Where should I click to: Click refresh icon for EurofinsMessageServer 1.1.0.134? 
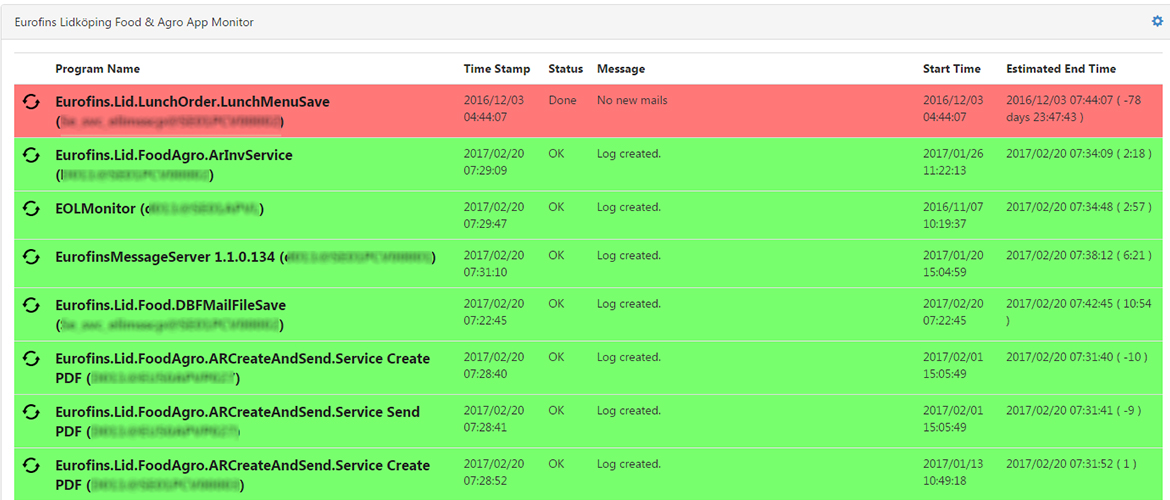point(31,256)
